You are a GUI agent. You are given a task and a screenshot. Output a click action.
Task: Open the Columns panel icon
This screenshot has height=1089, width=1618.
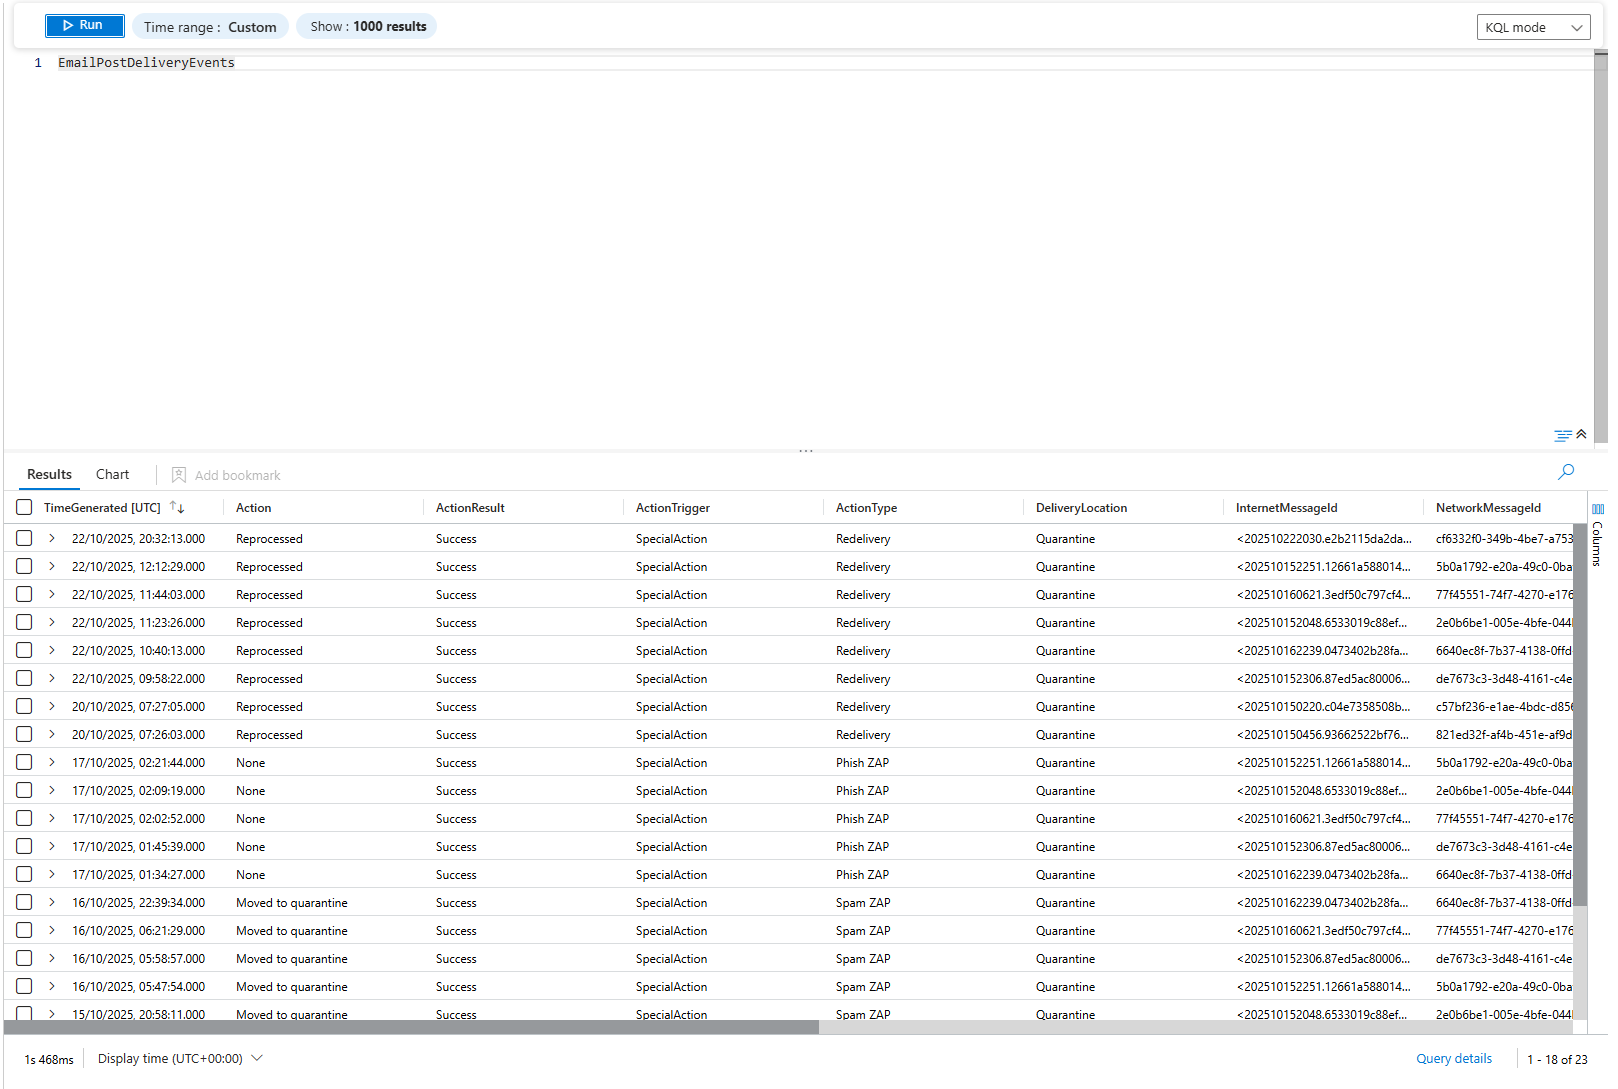[1597, 510]
